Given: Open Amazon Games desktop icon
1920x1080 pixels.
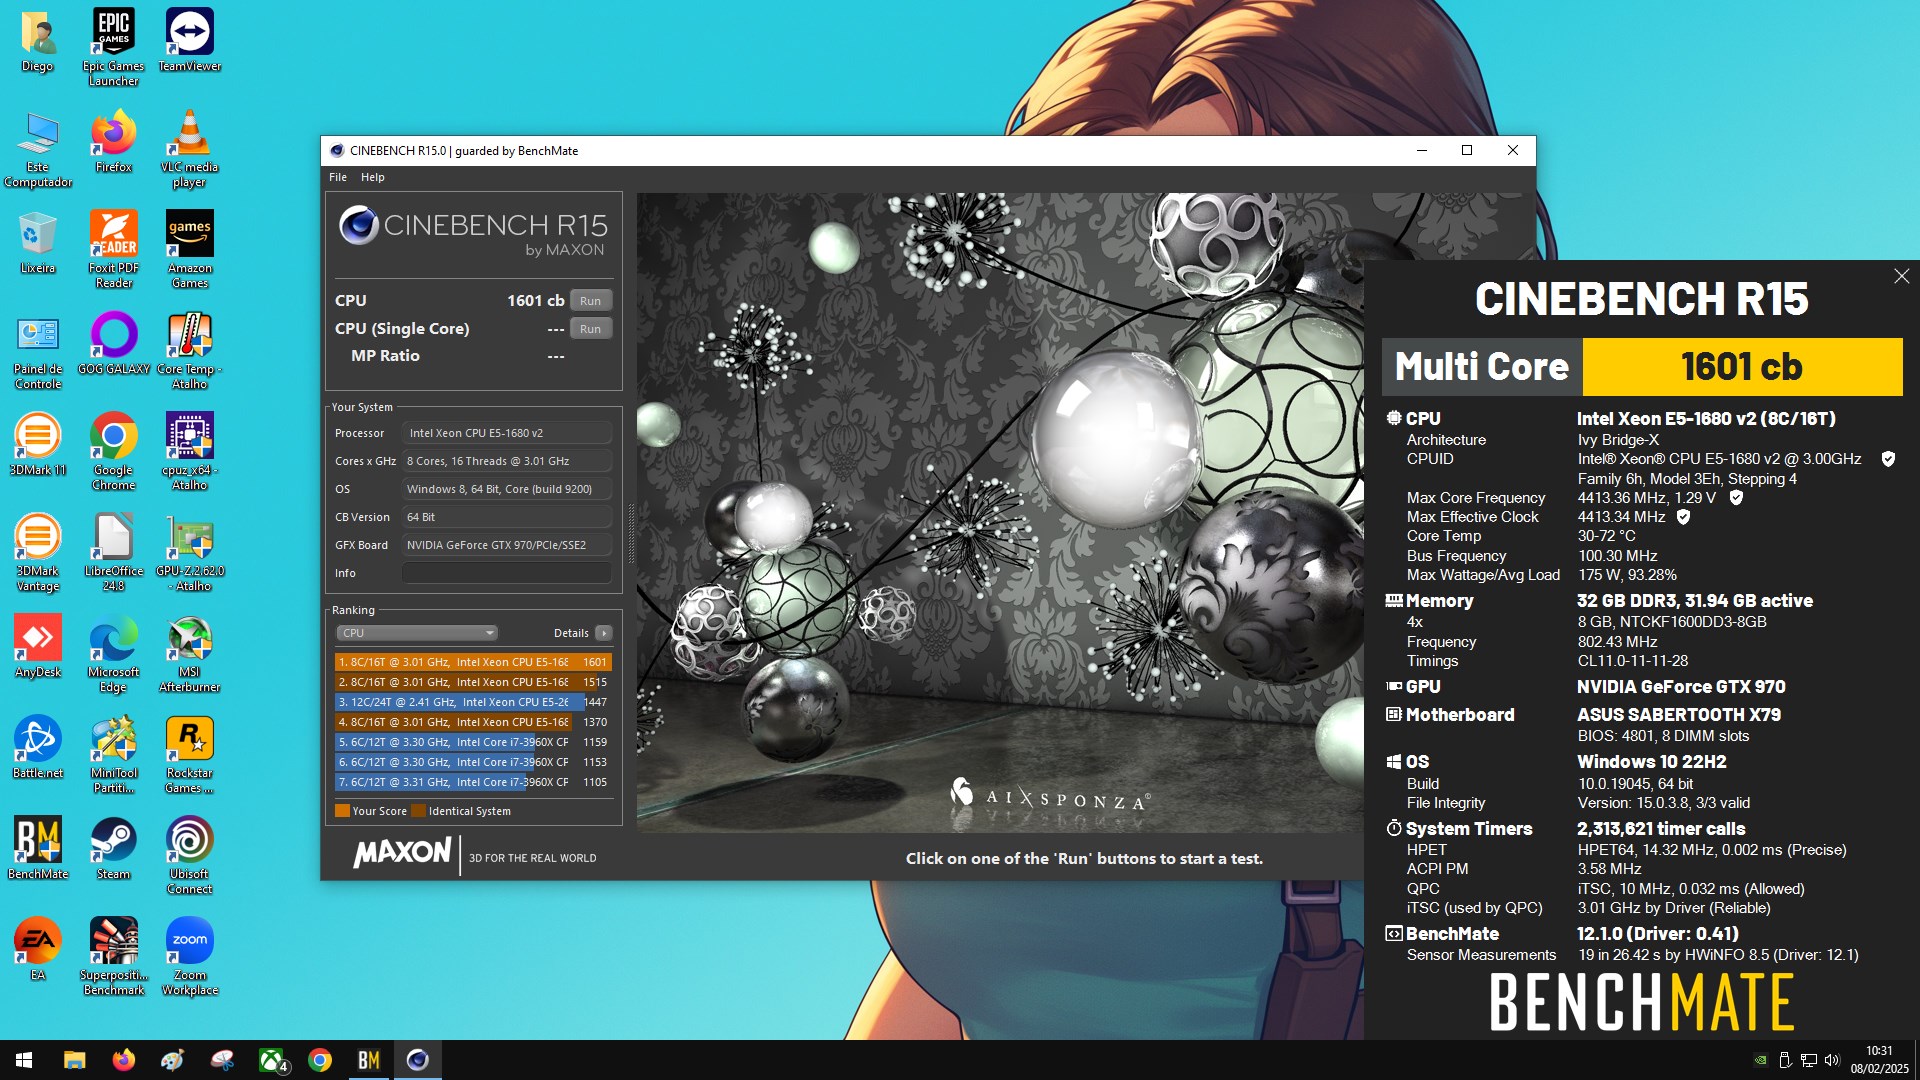Looking at the screenshot, I should [x=189, y=249].
